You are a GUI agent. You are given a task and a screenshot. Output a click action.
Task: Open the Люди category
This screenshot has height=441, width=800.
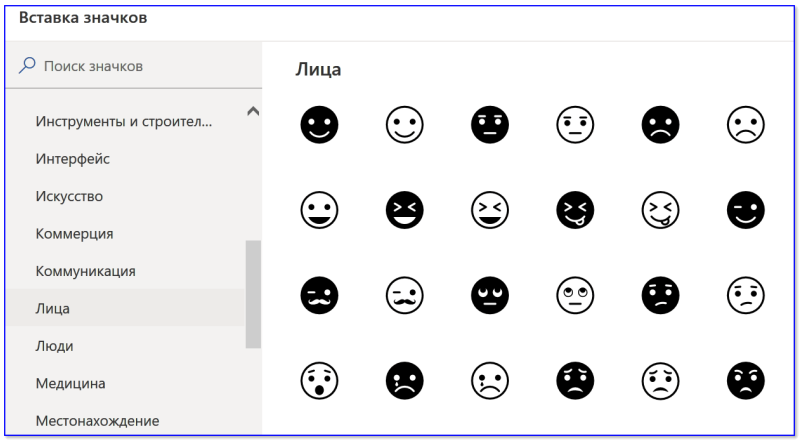(x=55, y=346)
